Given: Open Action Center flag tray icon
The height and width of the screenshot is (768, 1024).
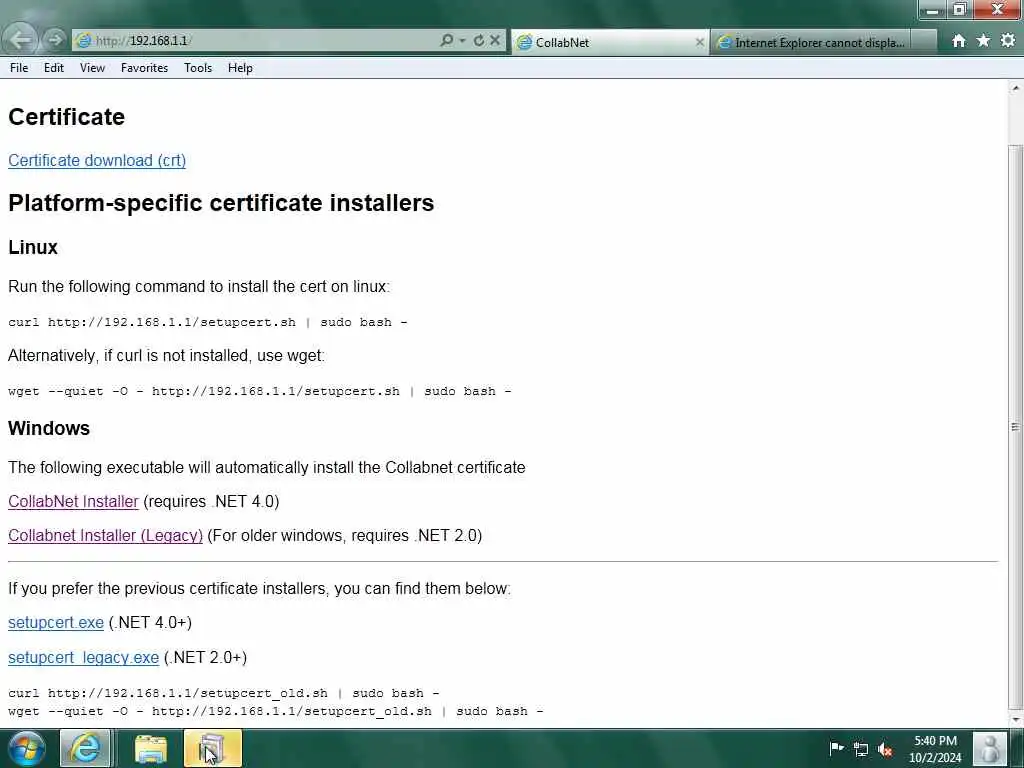Looking at the screenshot, I should [x=836, y=748].
